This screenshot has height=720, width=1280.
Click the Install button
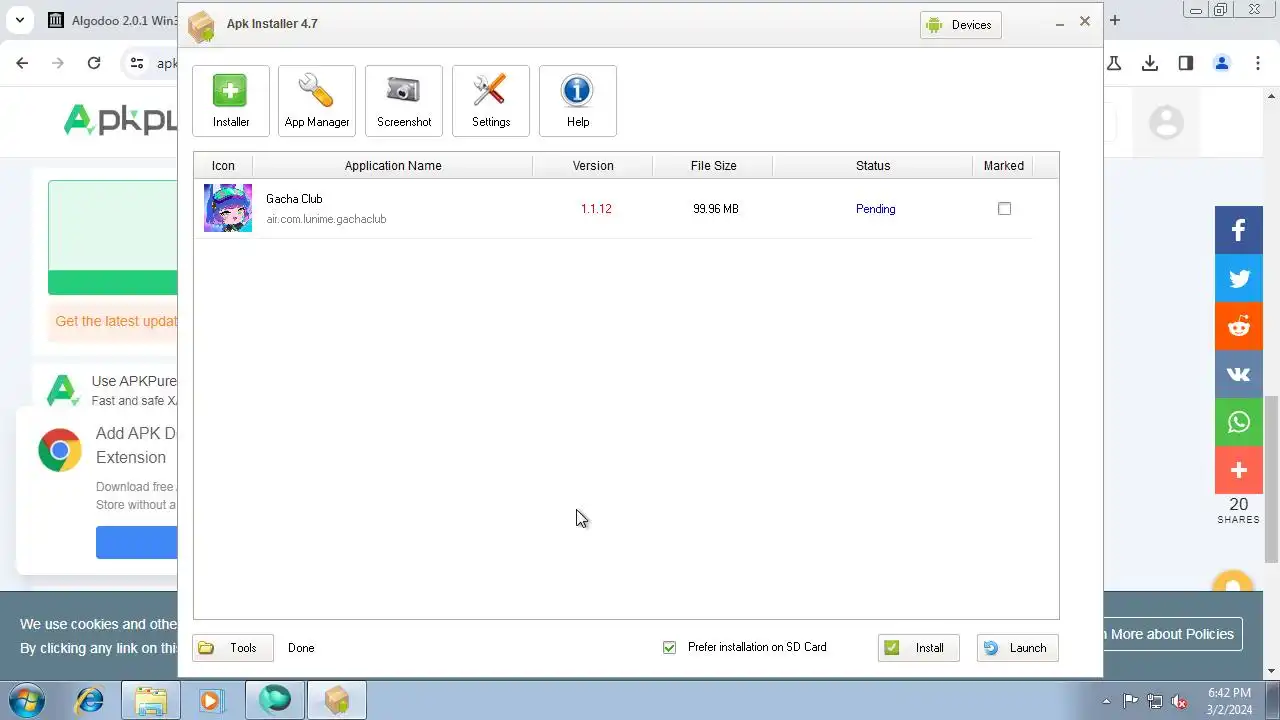coord(918,648)
